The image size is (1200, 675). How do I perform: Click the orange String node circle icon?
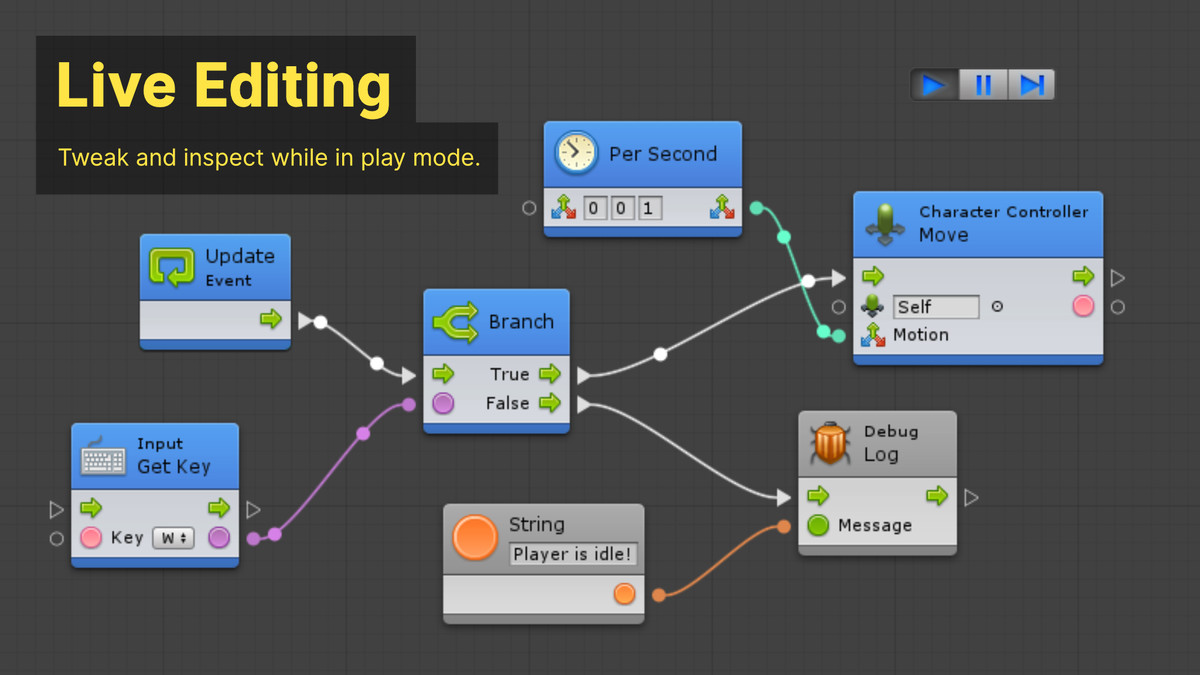coord(475,537)
